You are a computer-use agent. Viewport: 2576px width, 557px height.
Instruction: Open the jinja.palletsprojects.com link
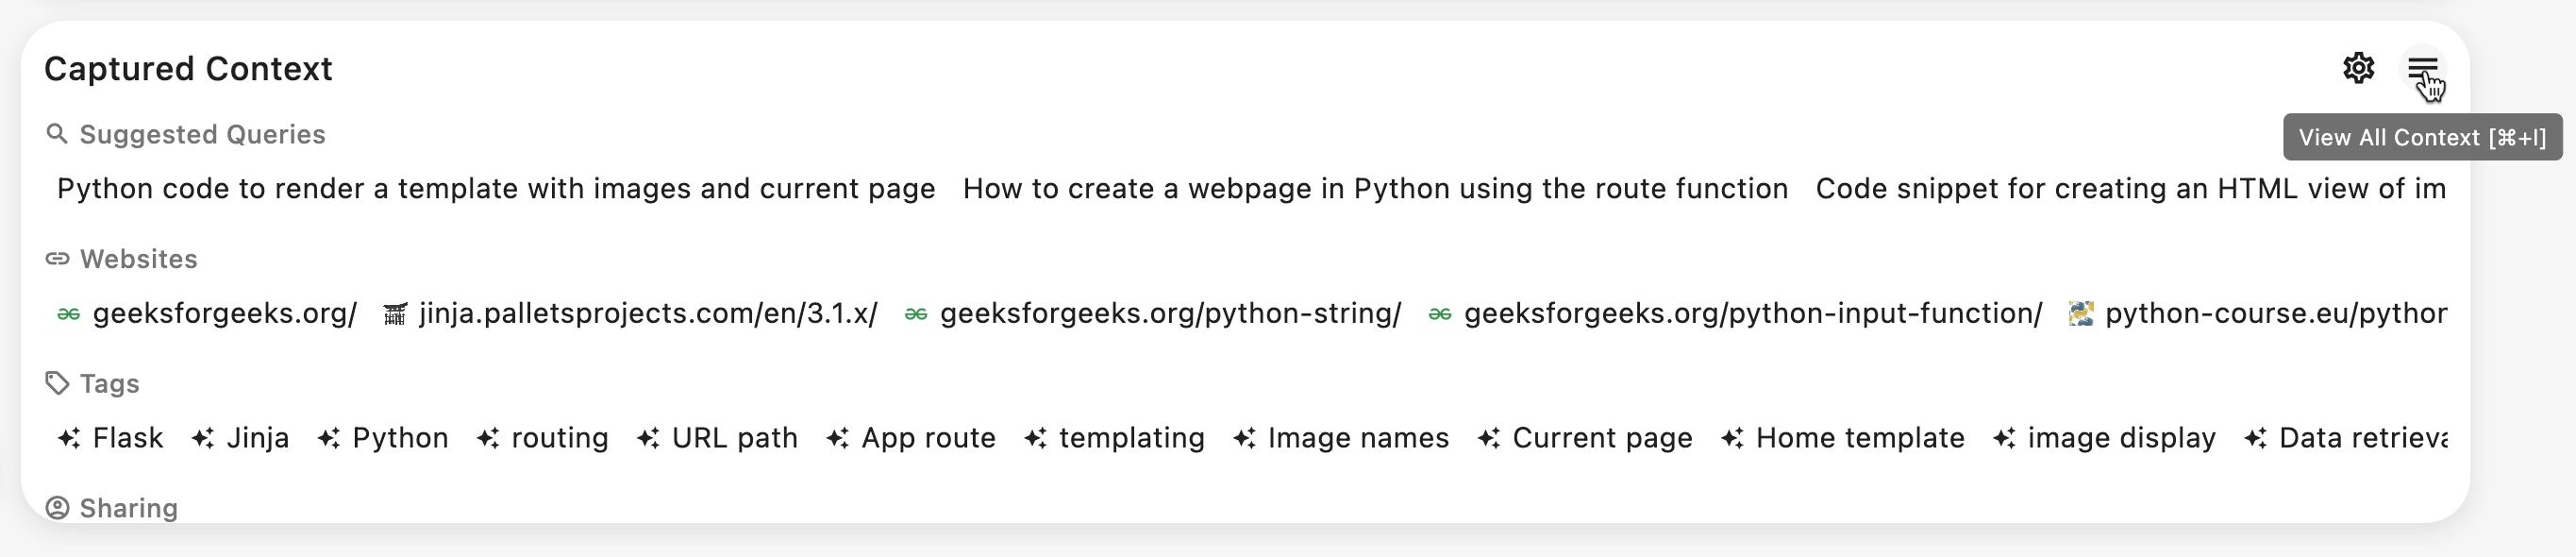pyautogui.click(x=631, y=314)
